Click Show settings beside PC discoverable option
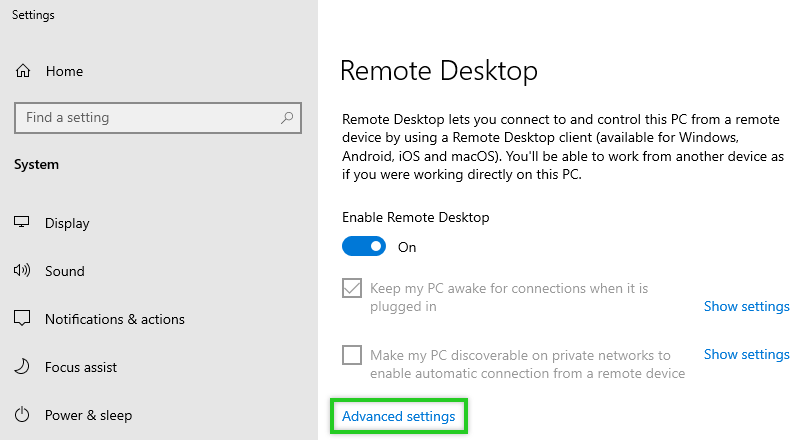 (x=746, y=354)
